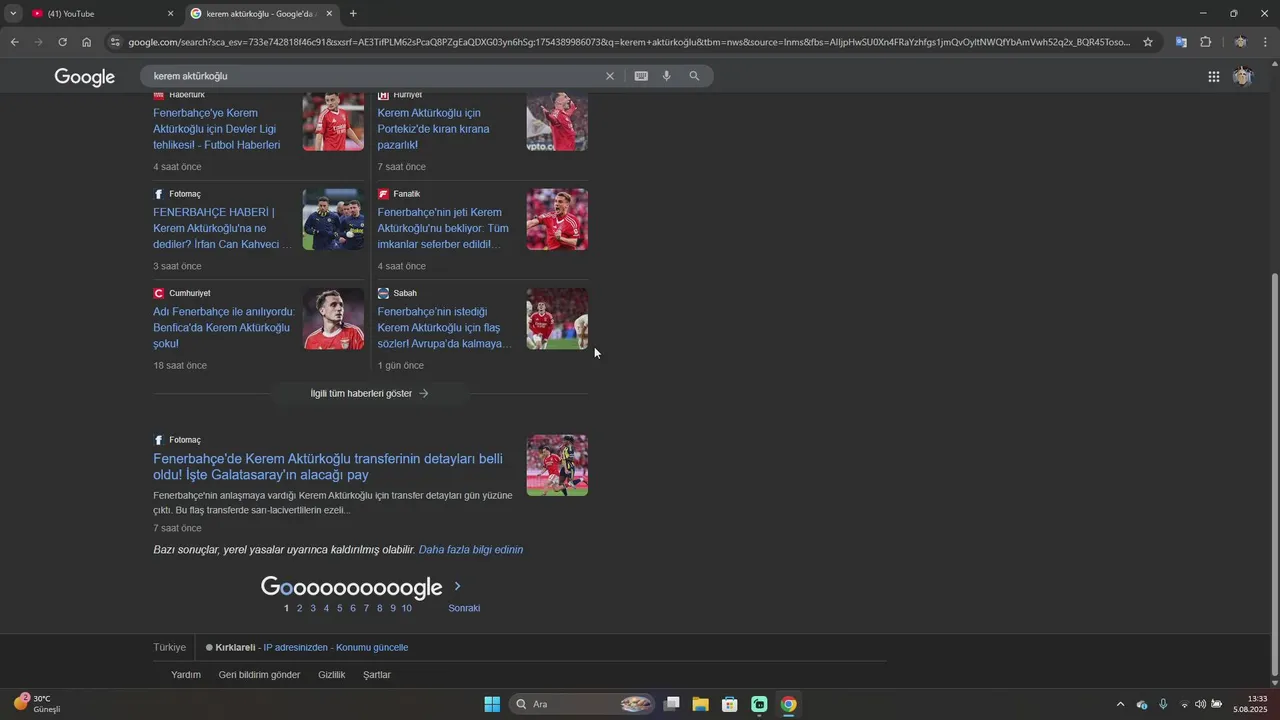This screenshot has height=720, width=1280.
Task: Open a new browser tab
Action: [x=353, y=14]
